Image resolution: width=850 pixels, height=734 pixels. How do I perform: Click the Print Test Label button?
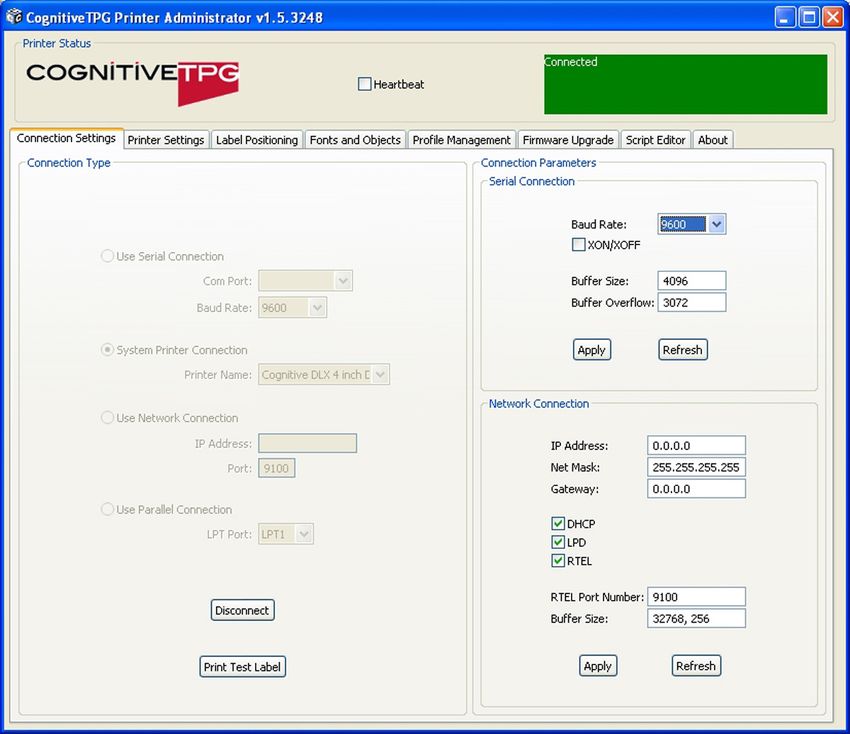[242, 667]
